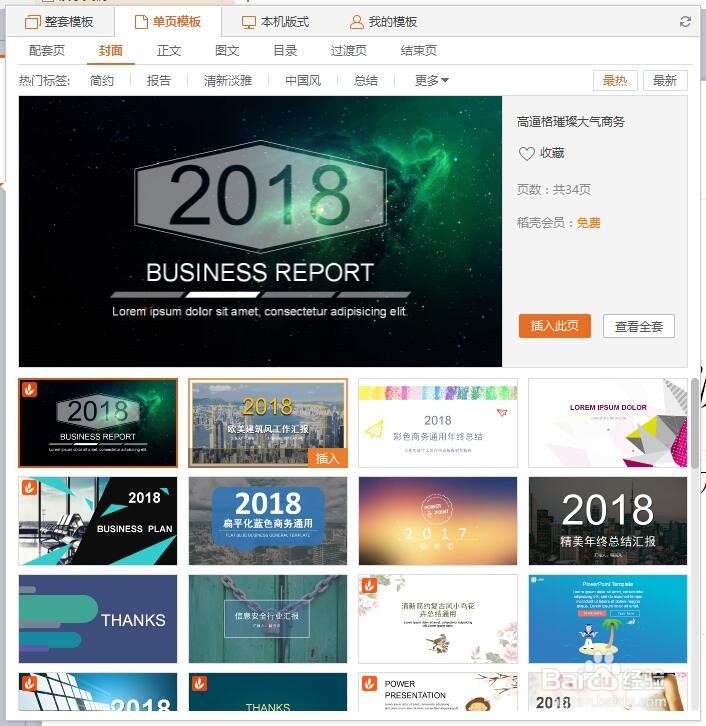Image resolution: width=706 pixels, height=726 pixels.
Task: Select the 过渡页 category
Action: [x=349, y=50]
